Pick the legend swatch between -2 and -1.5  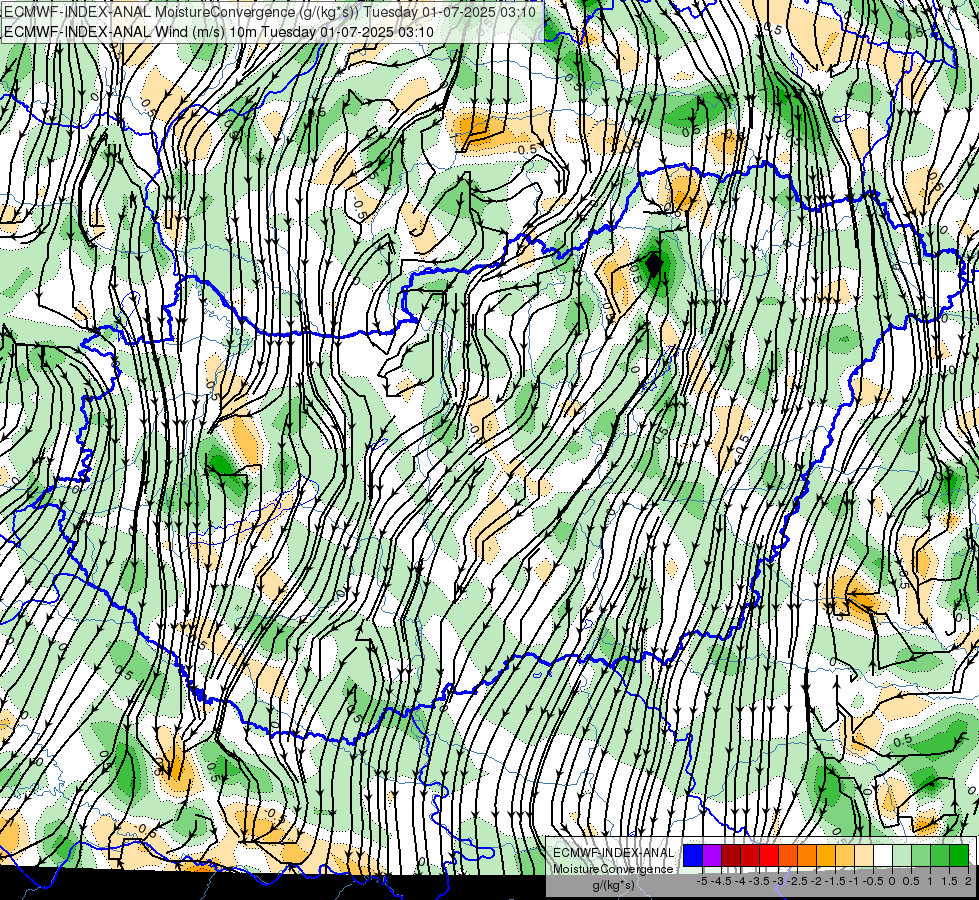coord(826,855)
